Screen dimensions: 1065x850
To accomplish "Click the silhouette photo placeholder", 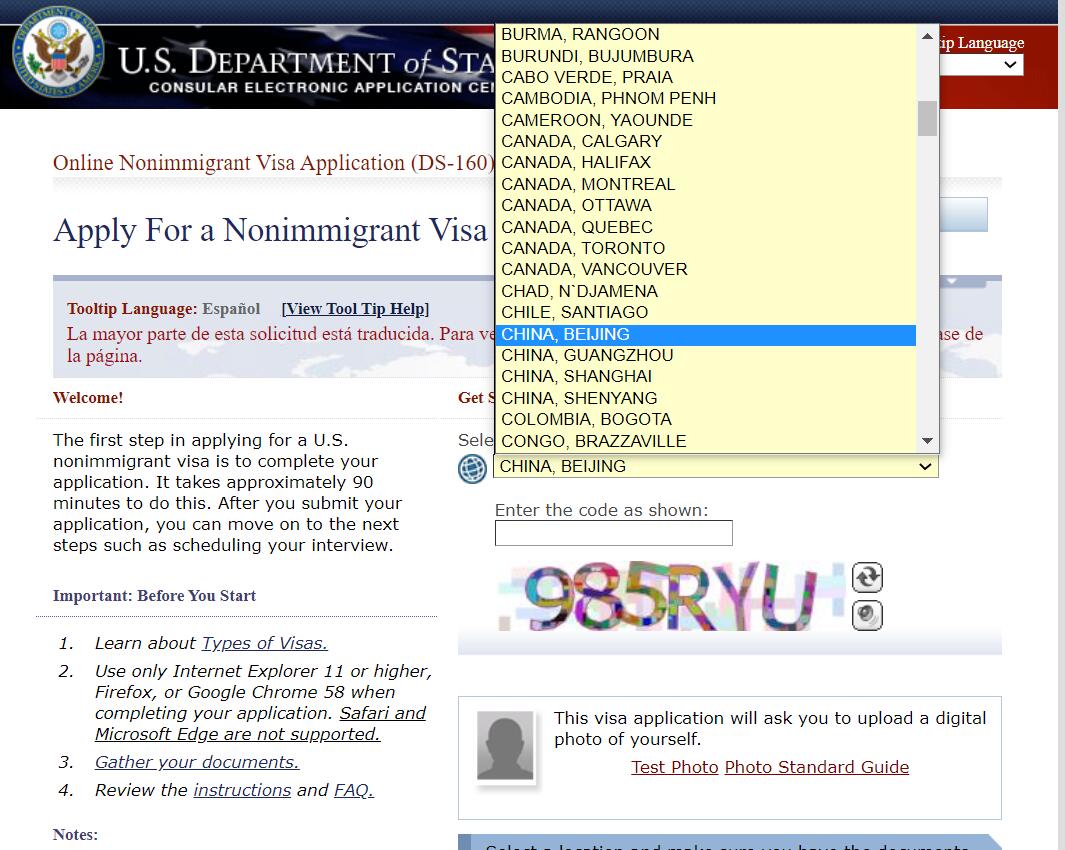I will click(505, 746).
